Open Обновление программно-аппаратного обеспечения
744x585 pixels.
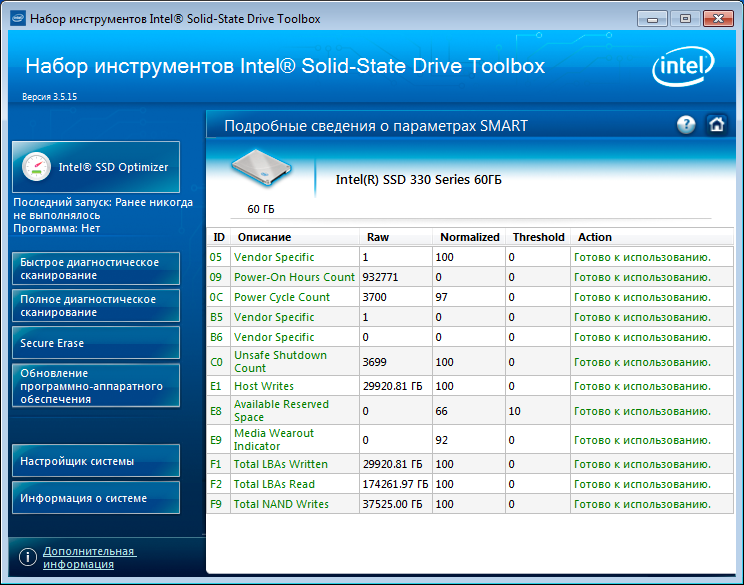click(96, 386)
